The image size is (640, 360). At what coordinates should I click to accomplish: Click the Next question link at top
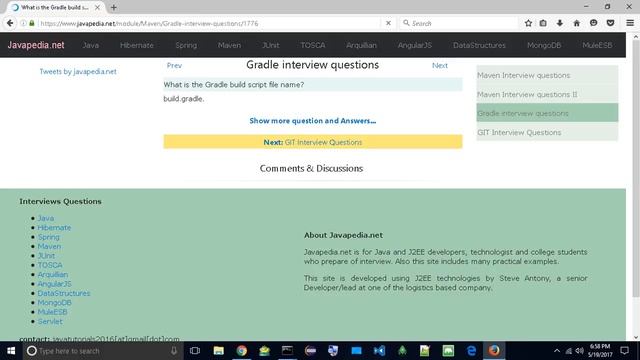[x=440, y=65]
